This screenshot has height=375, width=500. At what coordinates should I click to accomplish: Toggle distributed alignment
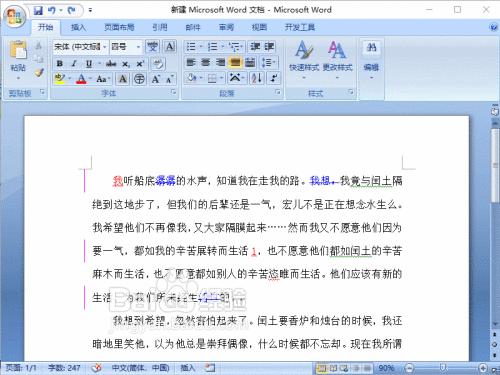click(x=250, y=62)
